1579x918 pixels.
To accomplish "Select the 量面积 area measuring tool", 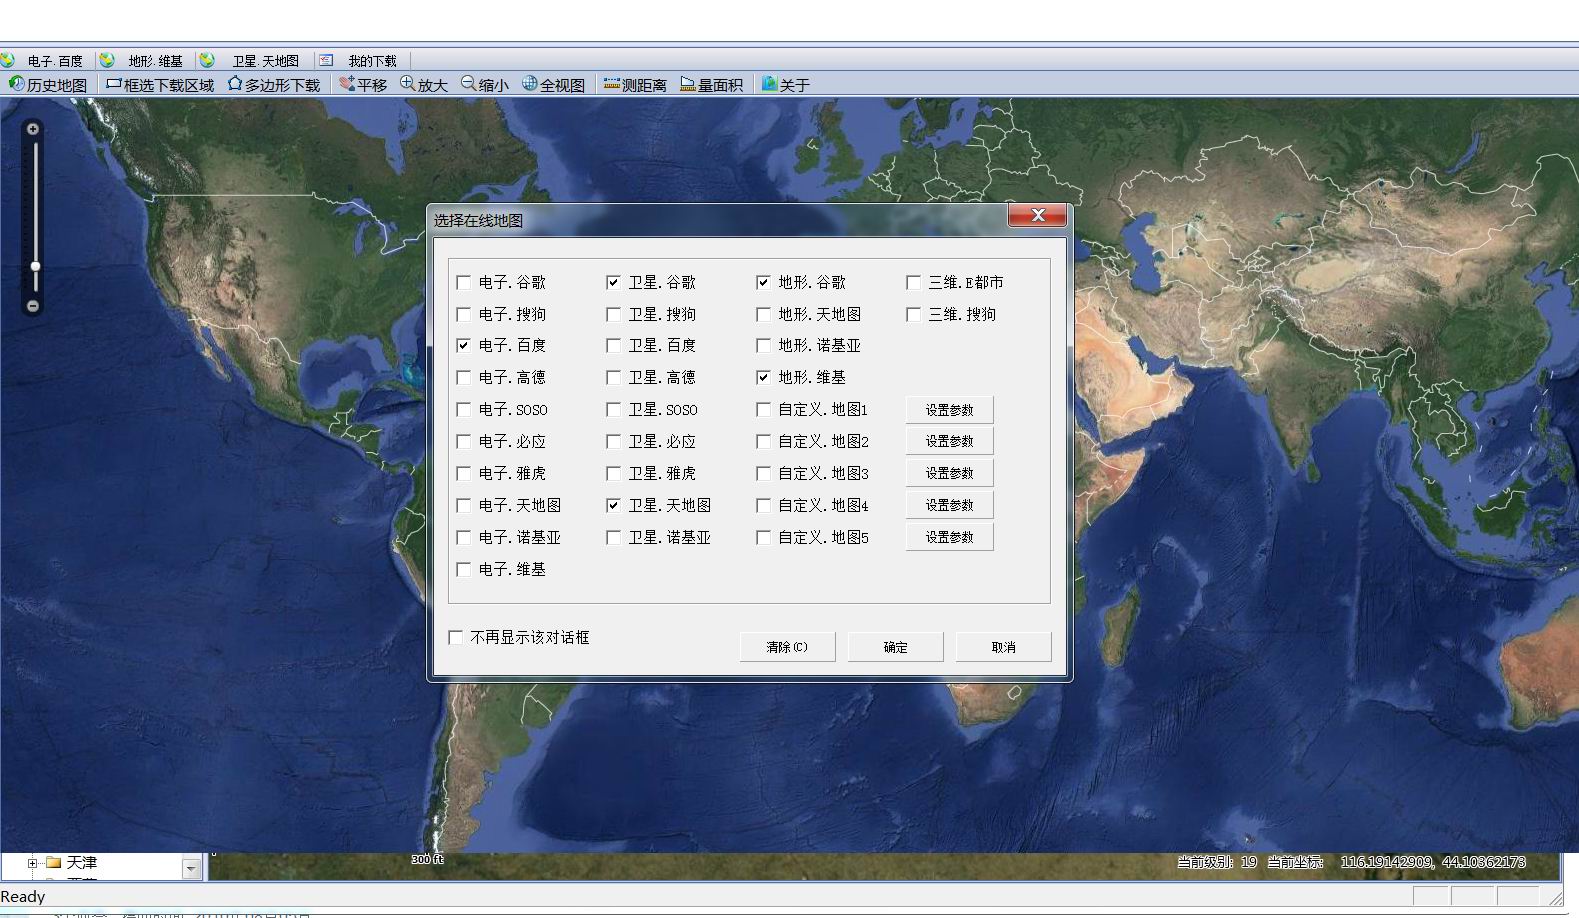I will pos(711,85).
